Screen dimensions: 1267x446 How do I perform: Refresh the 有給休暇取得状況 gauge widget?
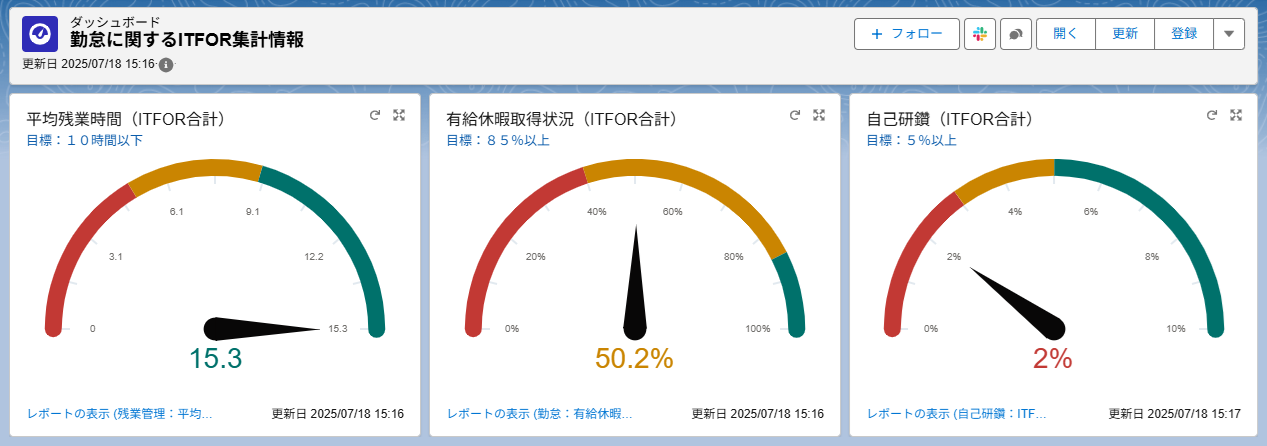[x=795, y=115]
